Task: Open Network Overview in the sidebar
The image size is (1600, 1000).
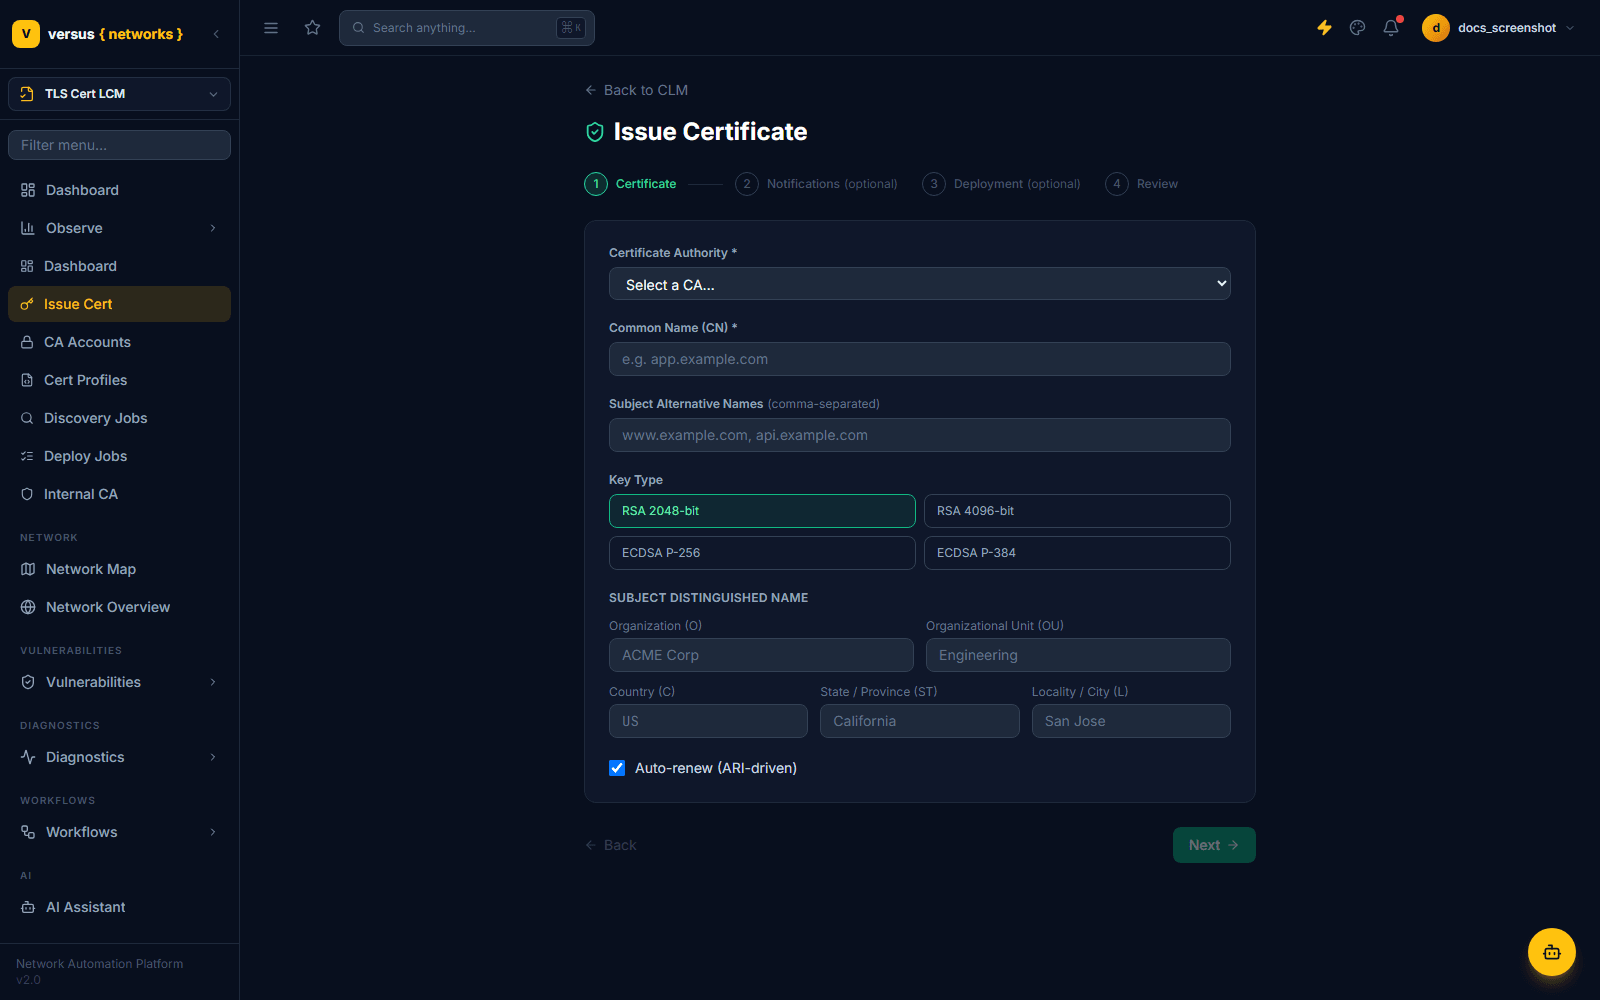Action: click(x=119, y=607)
